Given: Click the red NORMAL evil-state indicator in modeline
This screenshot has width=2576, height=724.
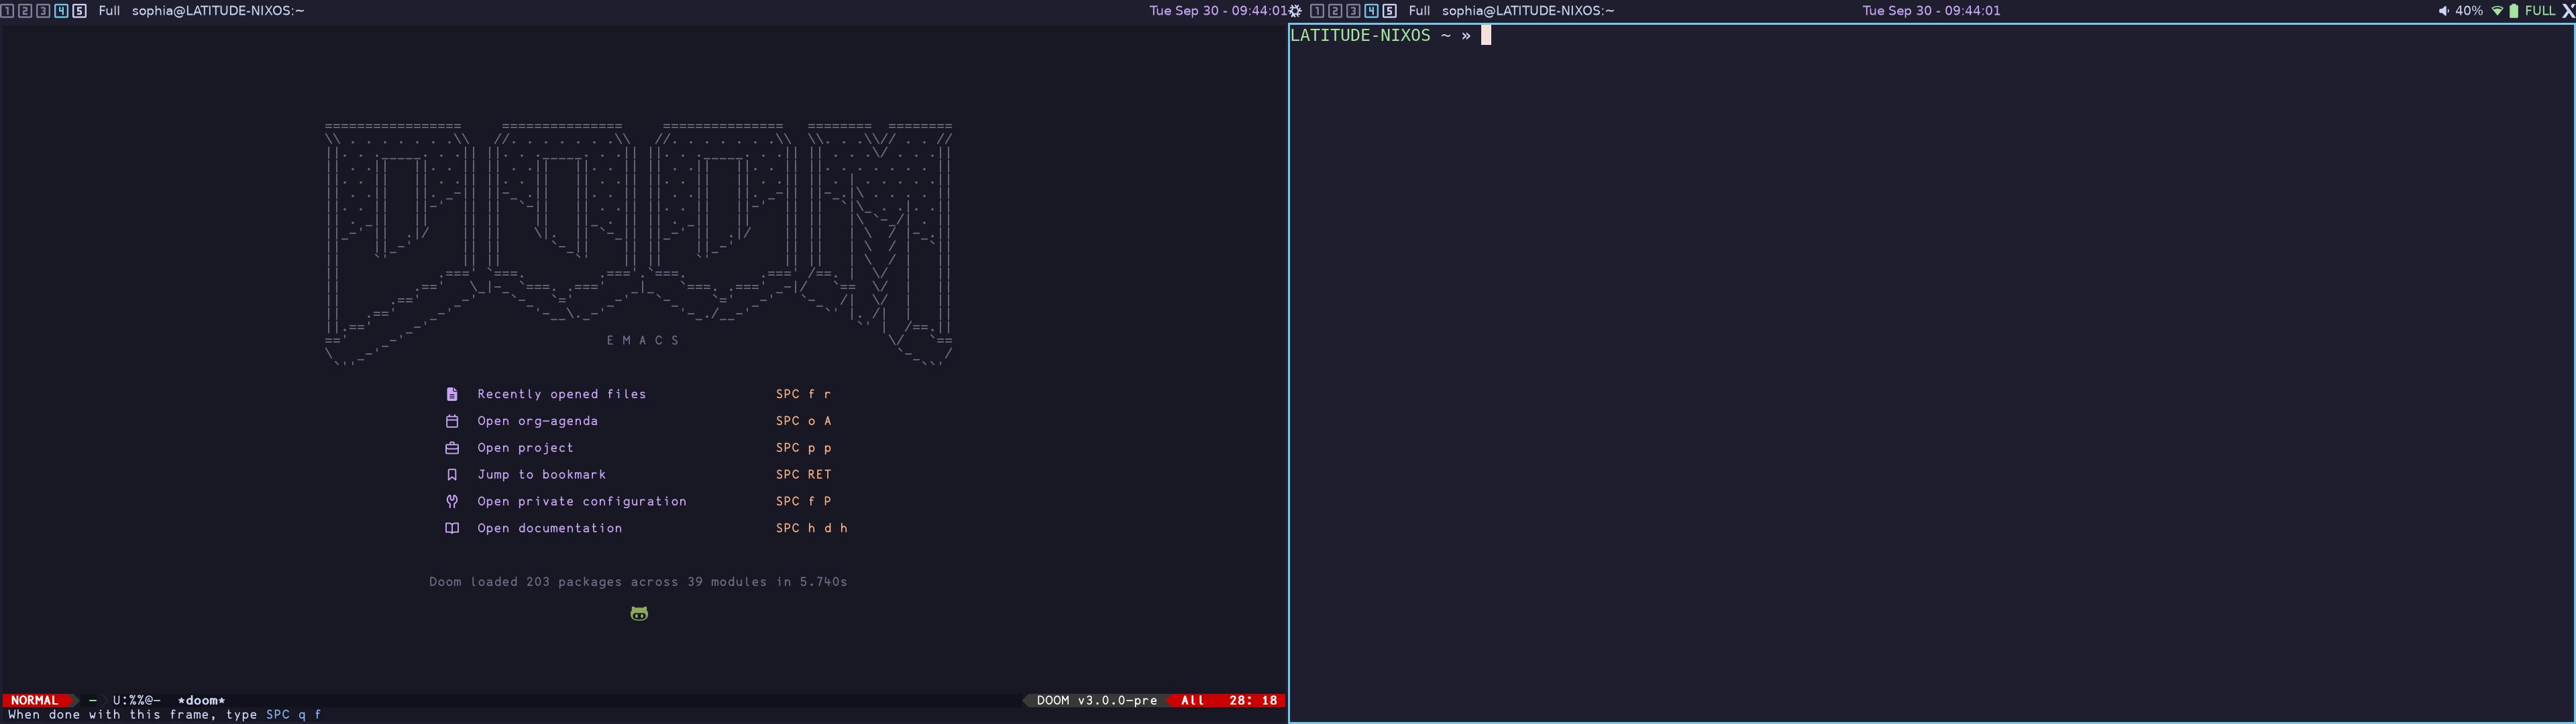Looking at the screenshot, I should click(x=35, y=701).
